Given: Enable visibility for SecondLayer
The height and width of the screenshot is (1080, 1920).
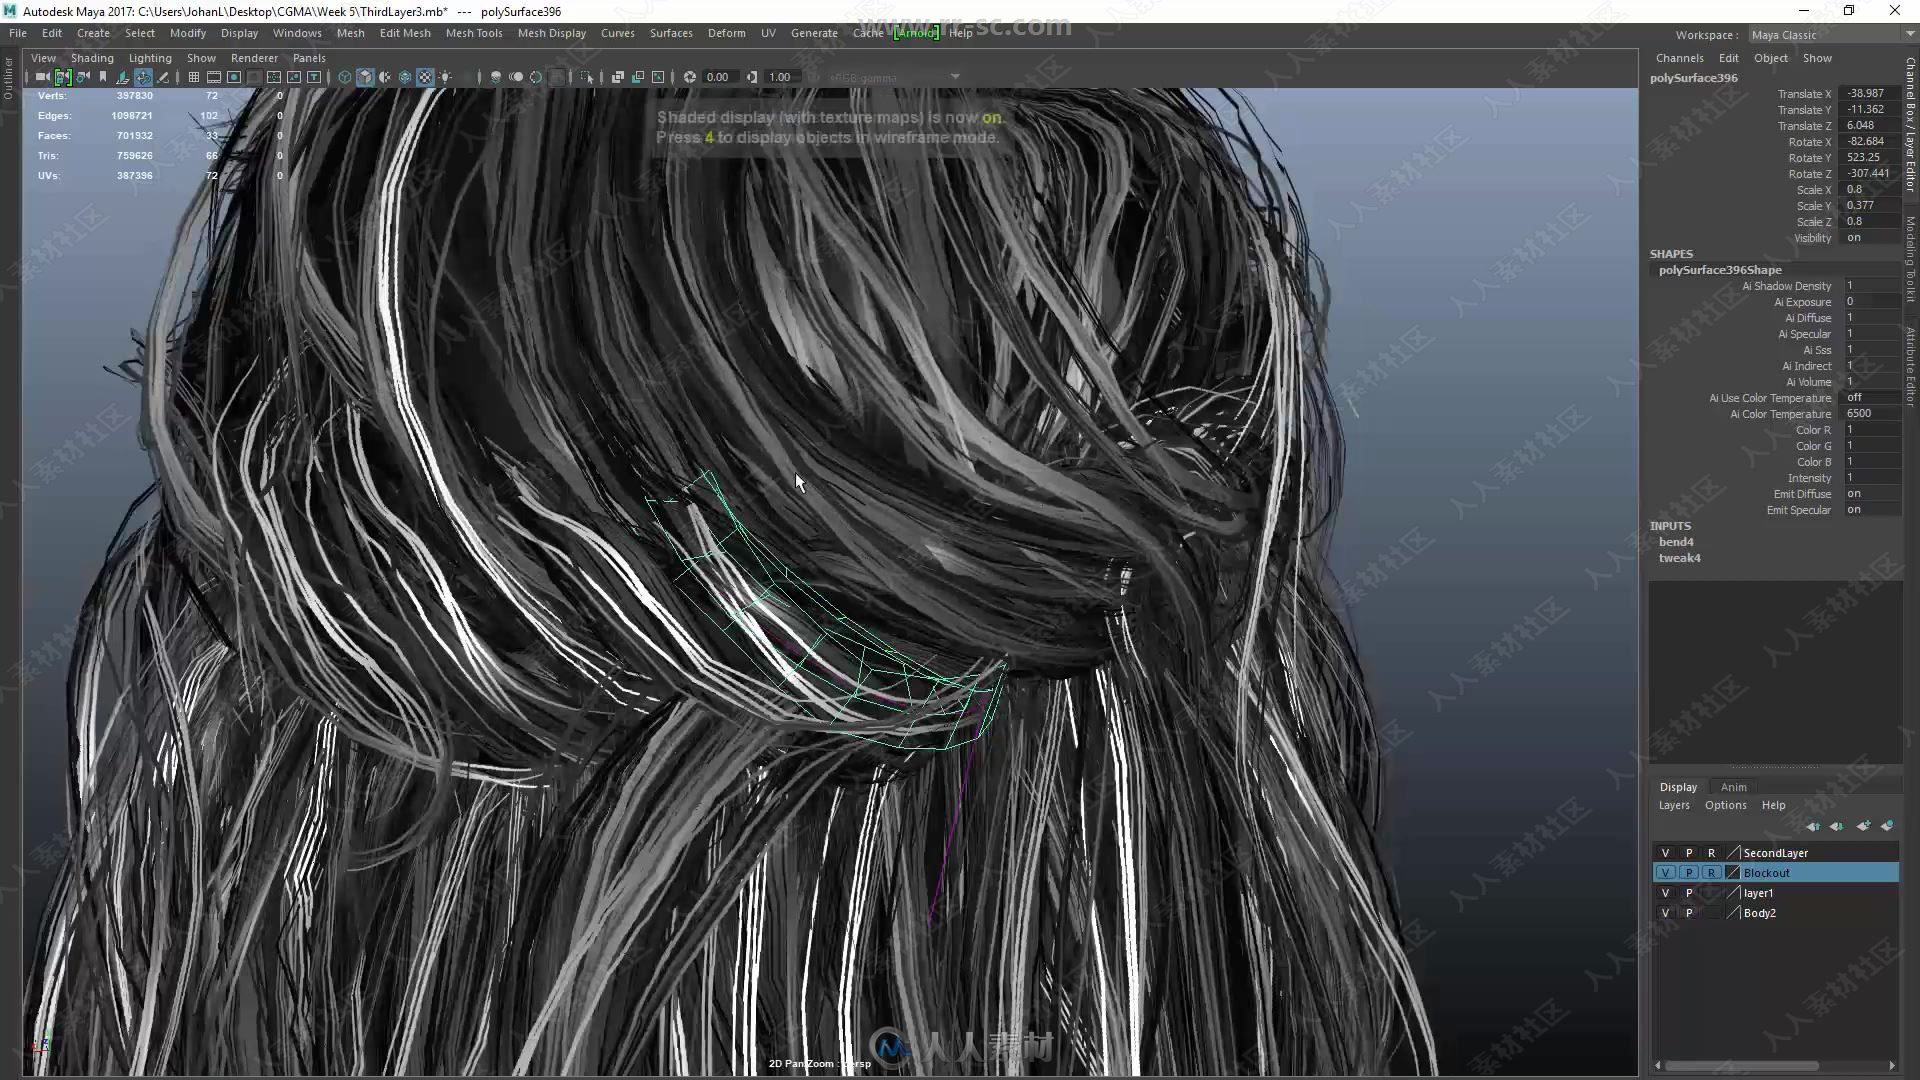Looking at the screenshot, I should click(x=1665, y=852).
